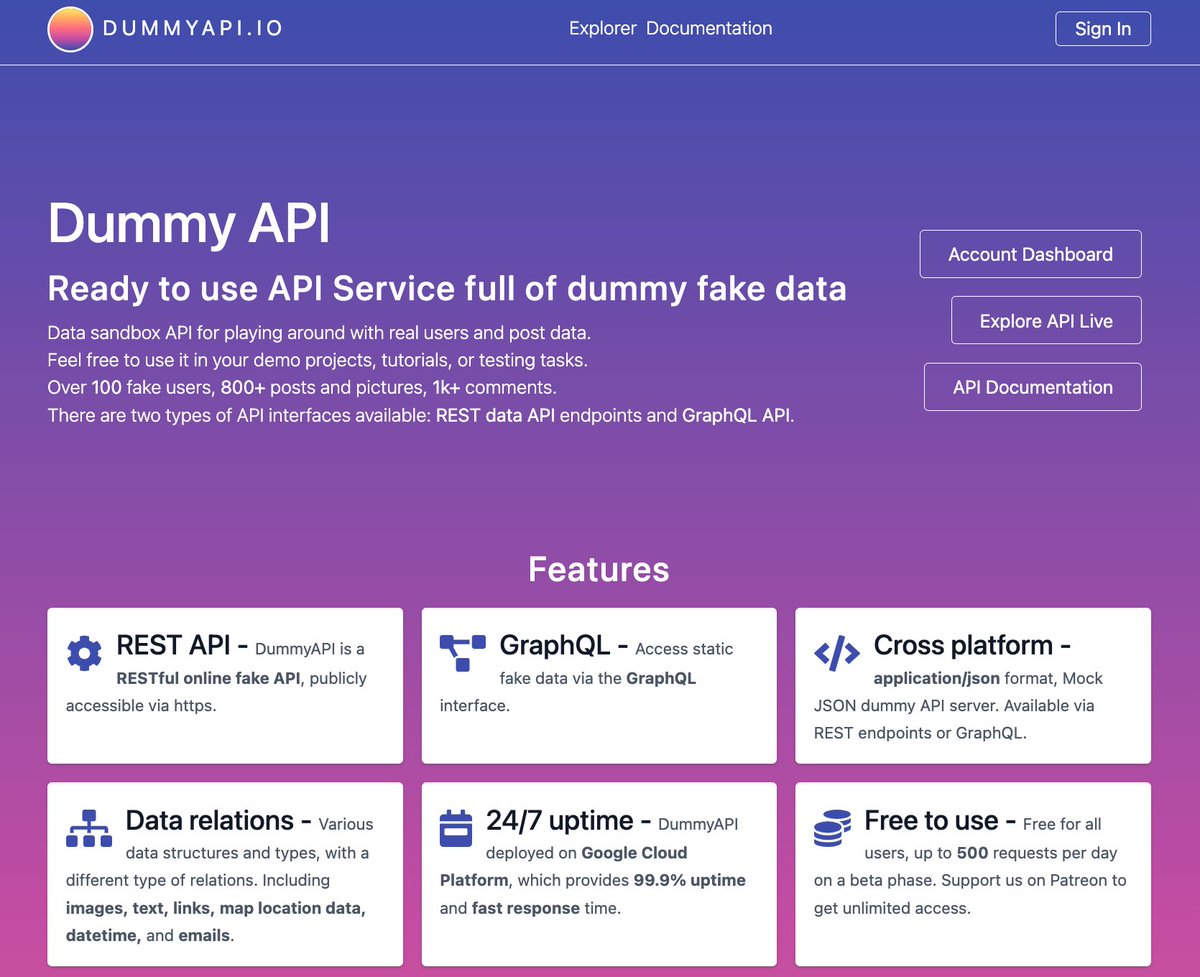Click the Sign In button
The width and height of the screenshot is (1200, 977).
coord(1103,29)
